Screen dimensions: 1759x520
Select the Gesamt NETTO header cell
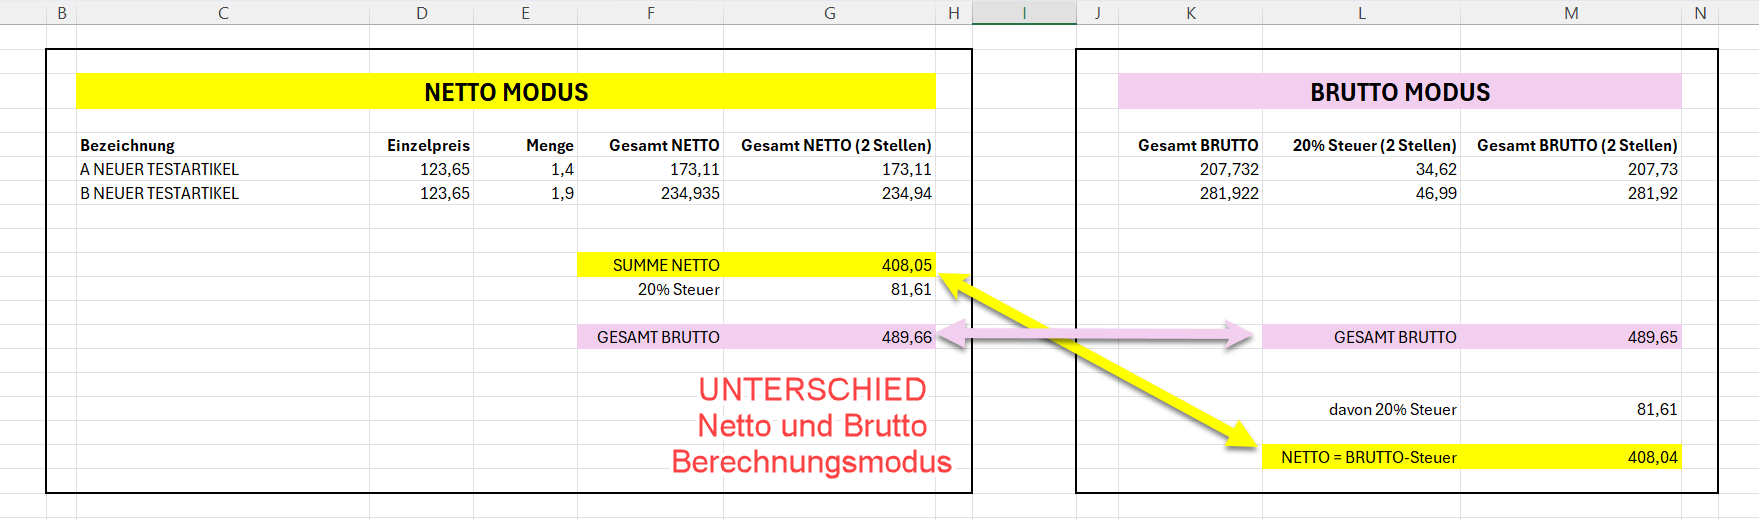tap(650, 145)
